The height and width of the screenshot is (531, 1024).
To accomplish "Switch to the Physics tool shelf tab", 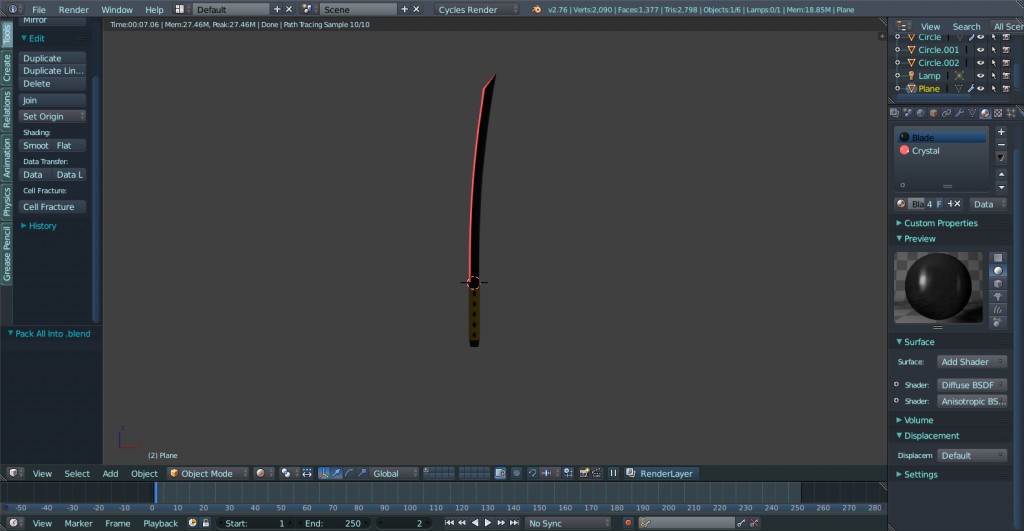I will coord(7,201).
